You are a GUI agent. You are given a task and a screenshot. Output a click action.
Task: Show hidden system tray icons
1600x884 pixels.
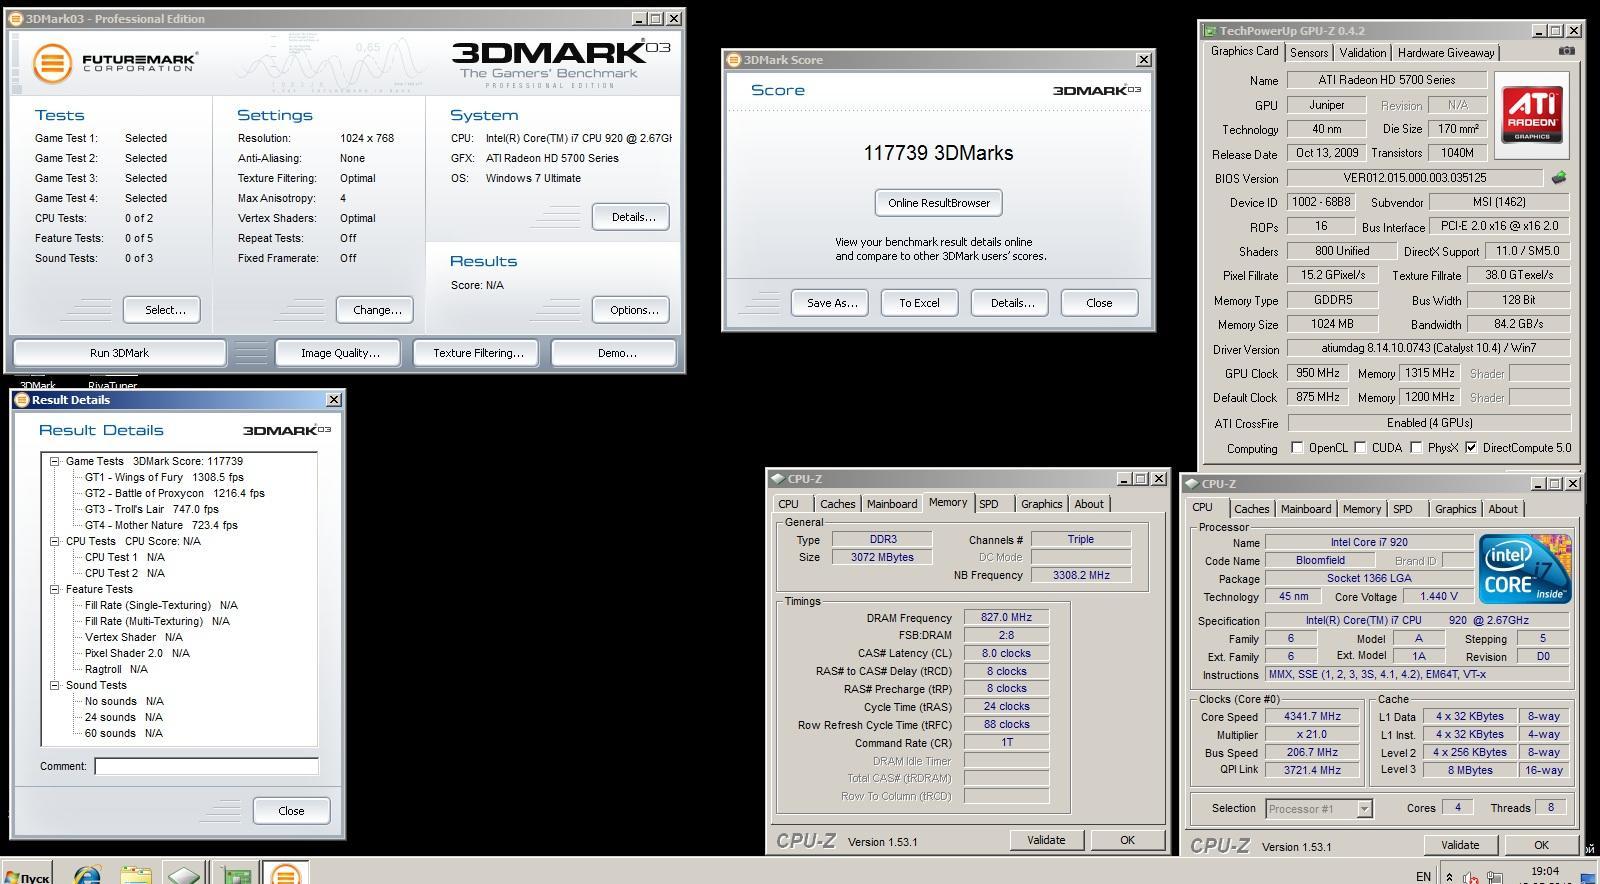pos(1447,876)
